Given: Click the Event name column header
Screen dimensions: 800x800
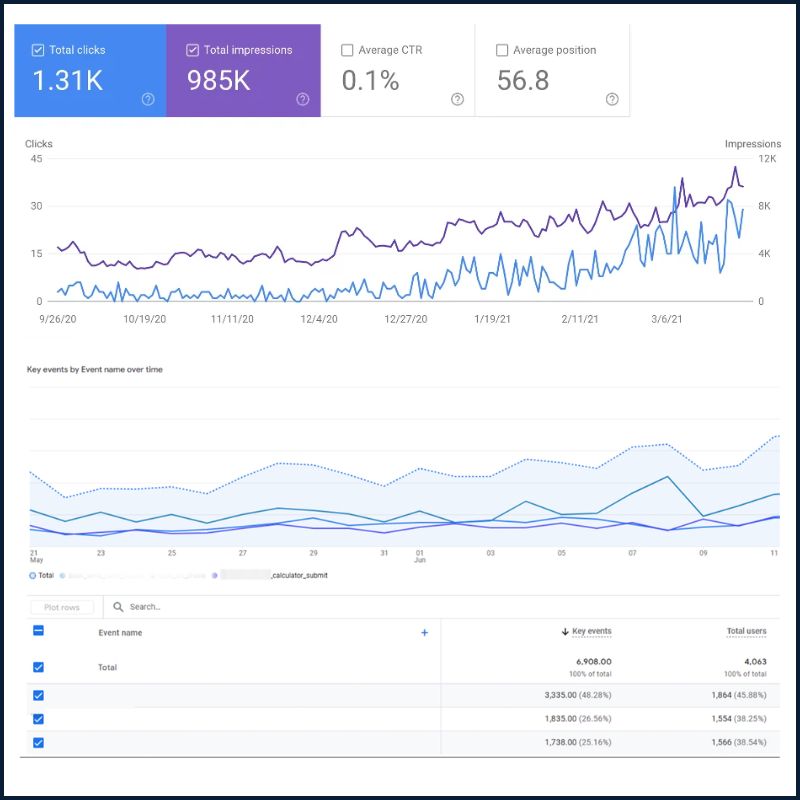Looking at the screenshot, I should tap(120, 633).
